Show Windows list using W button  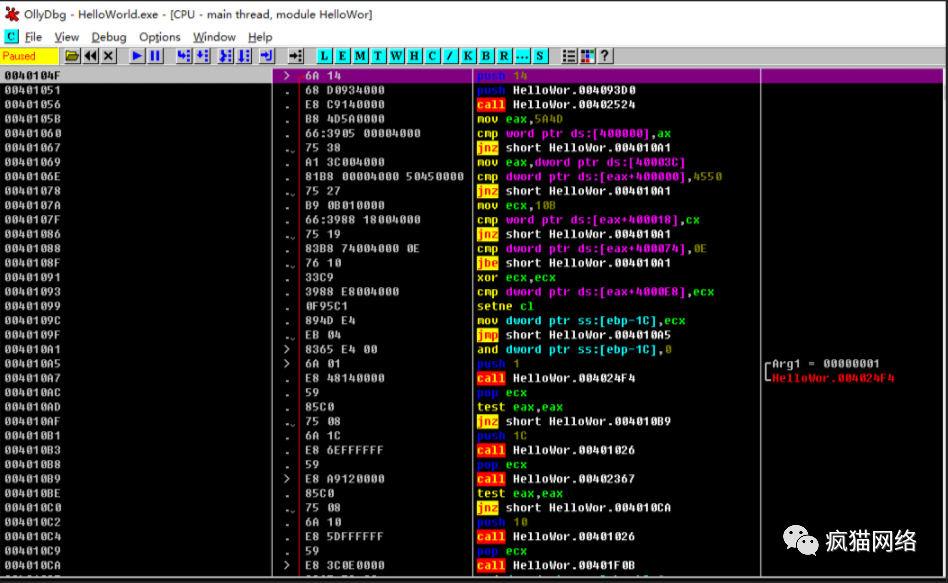coord(397,56)
